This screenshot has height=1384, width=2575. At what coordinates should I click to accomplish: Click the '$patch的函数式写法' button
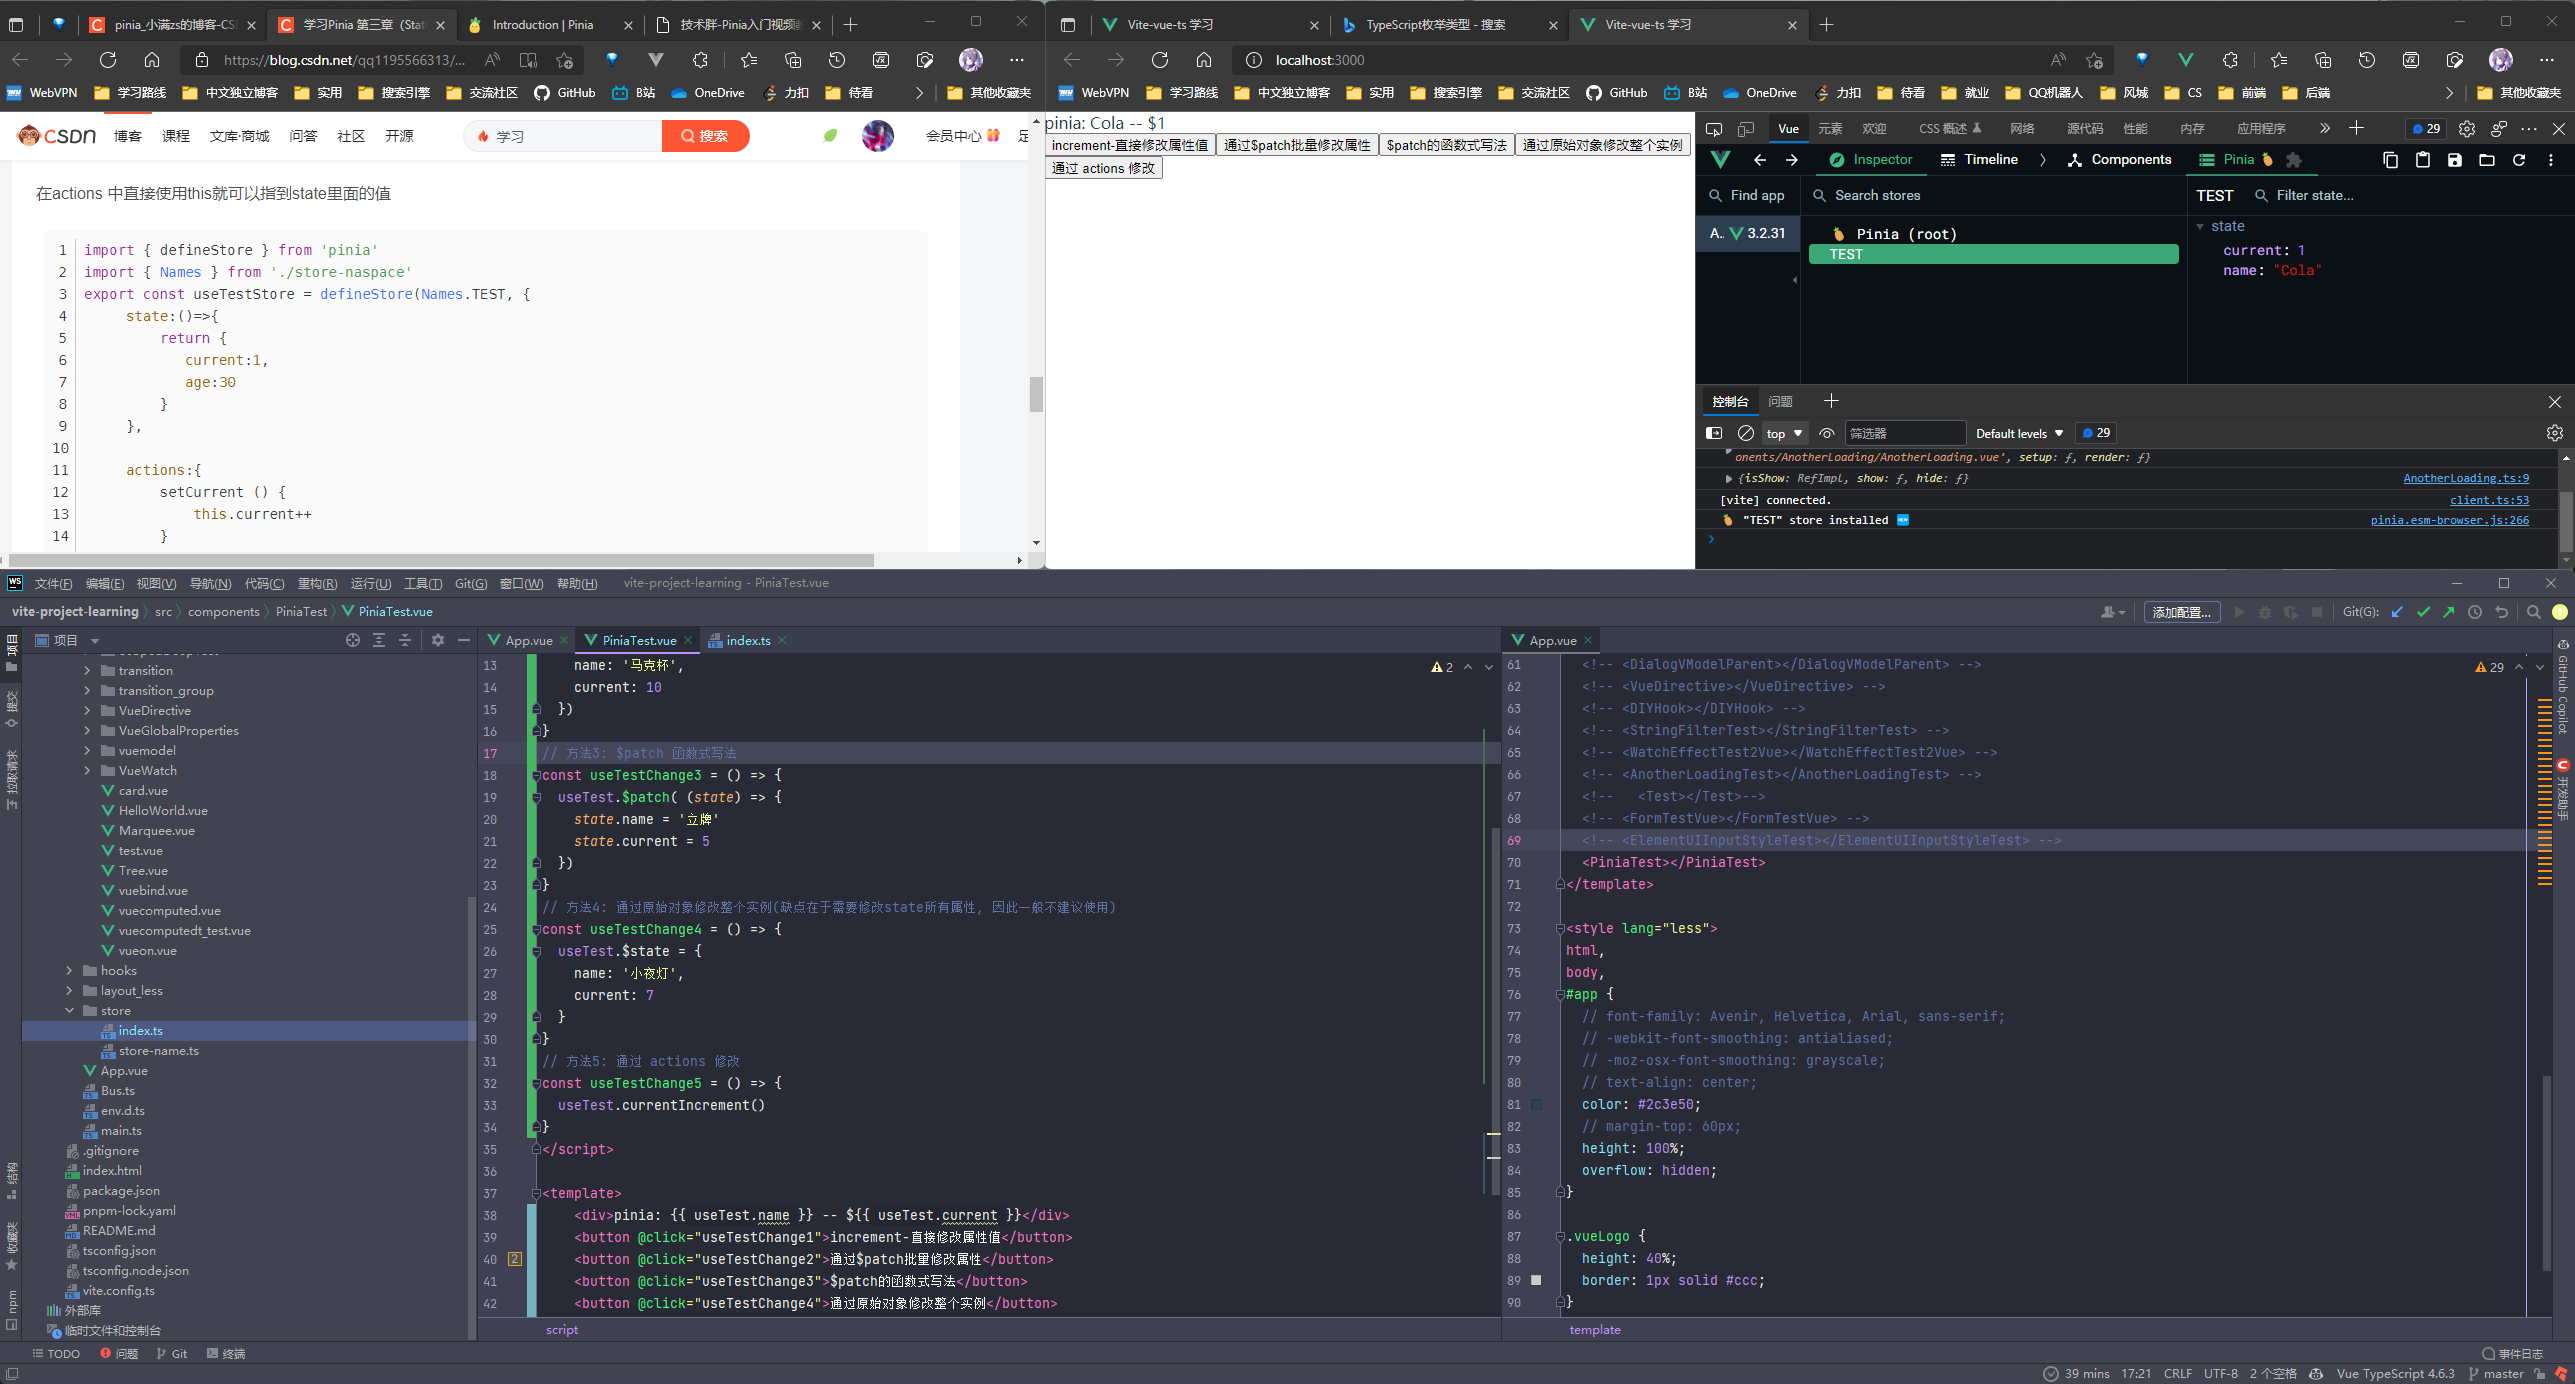(x=1446, y=146)
